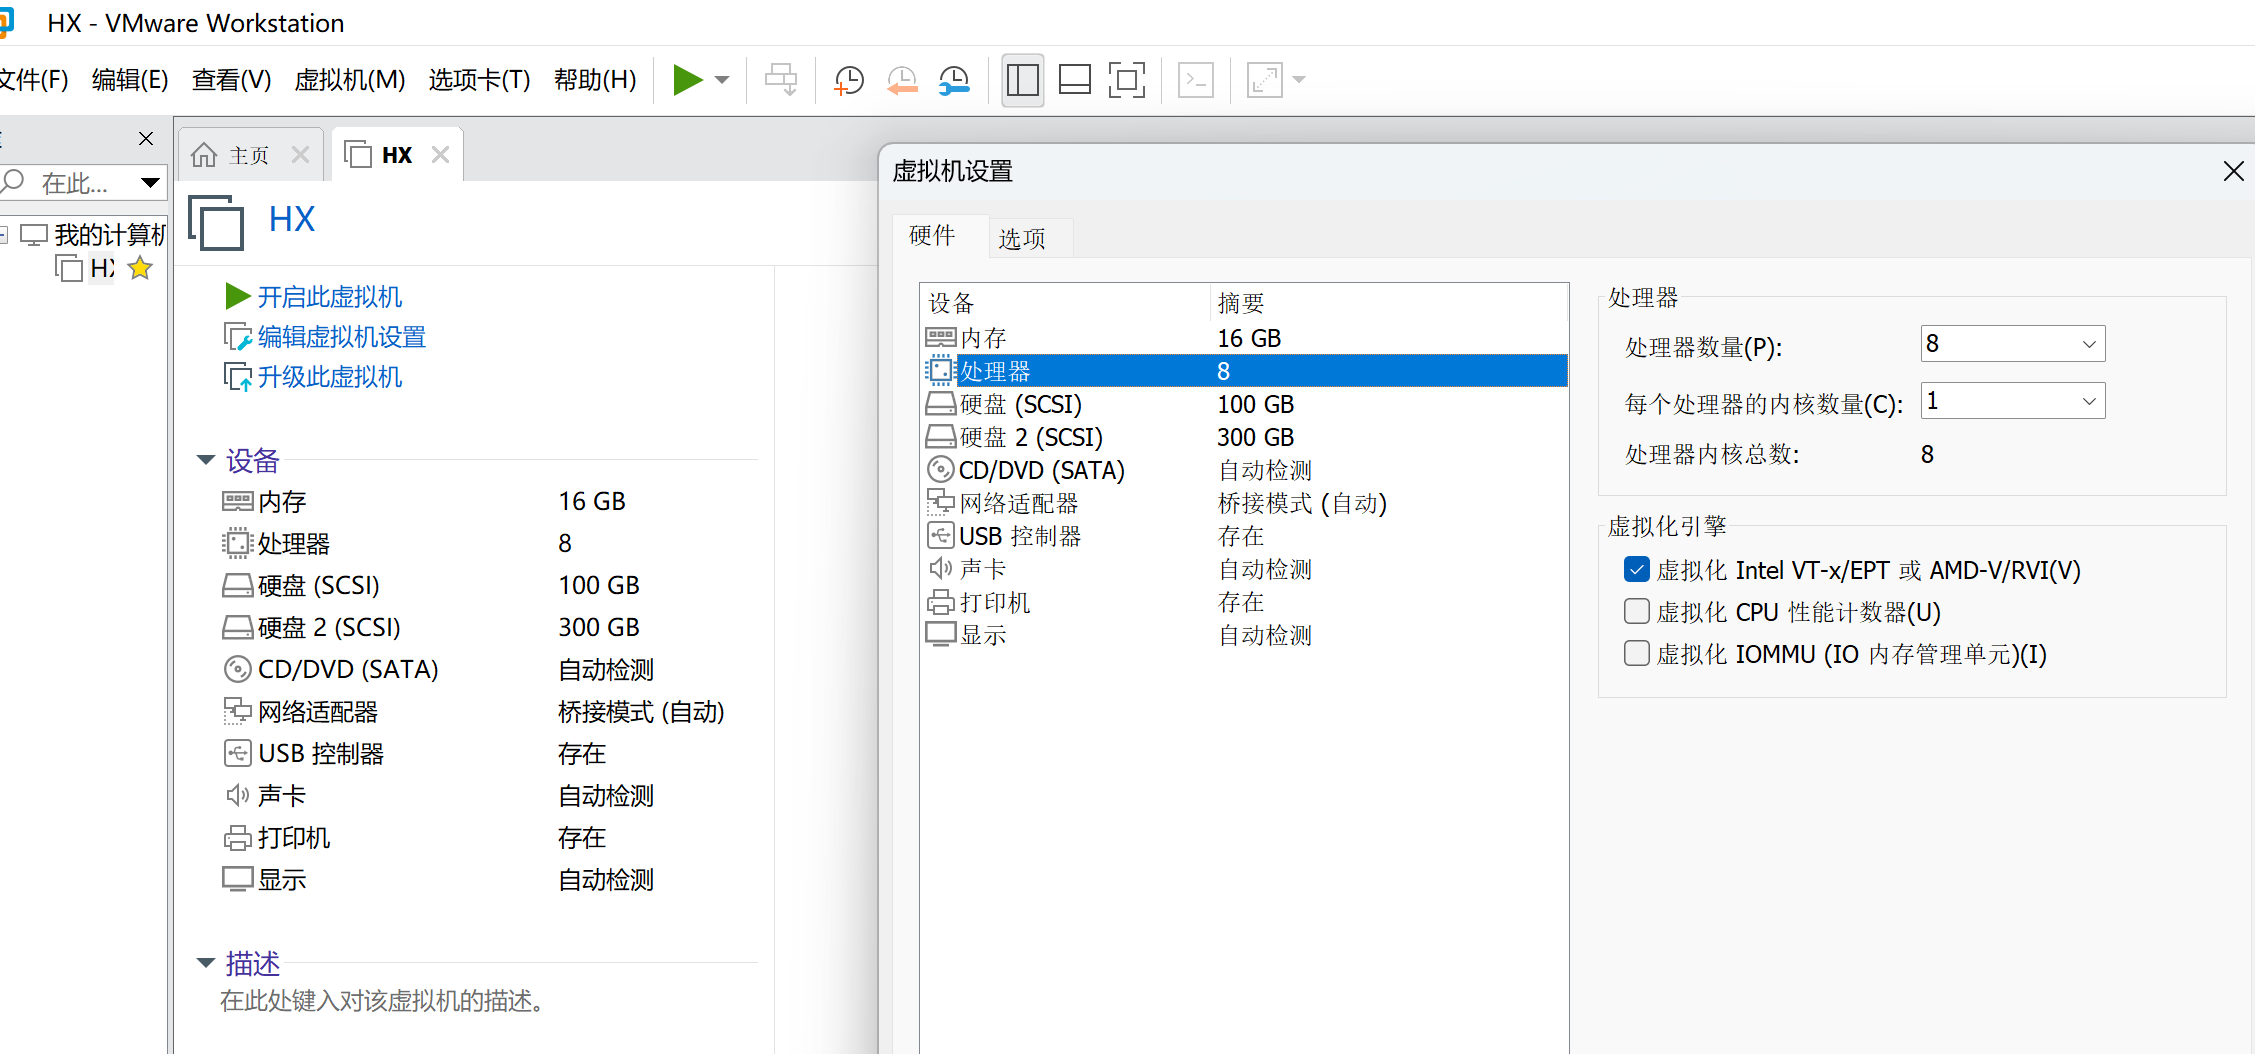Open the snapshot manager wrench-clock icon
The image size is (2255, 1054).
click(952, 79)
